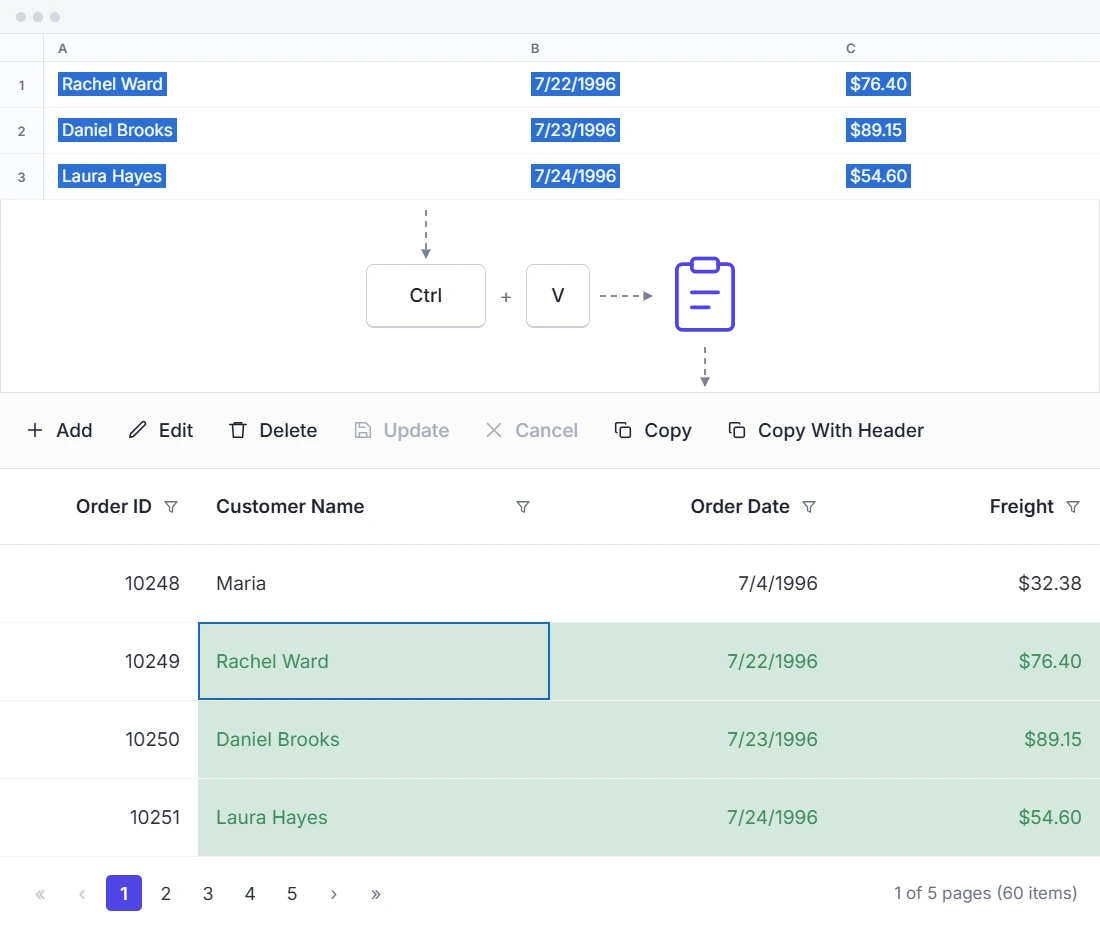Select page 1 in pager
Screen dimensions: 1100x928
[x=124, y=893]
